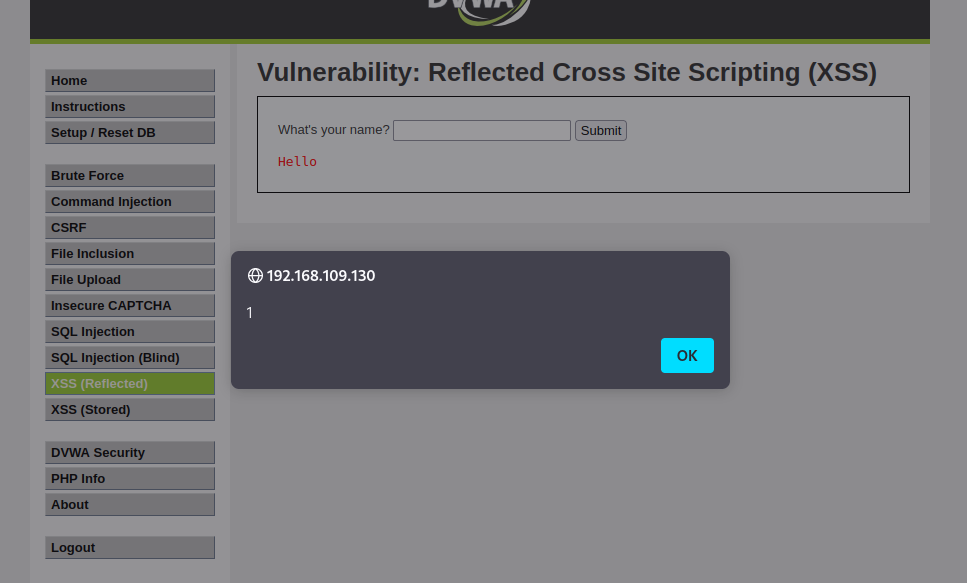The image size is (967, 583).
Task: Click the 192.168.109.130 dialog origin text
Action: 321,276
